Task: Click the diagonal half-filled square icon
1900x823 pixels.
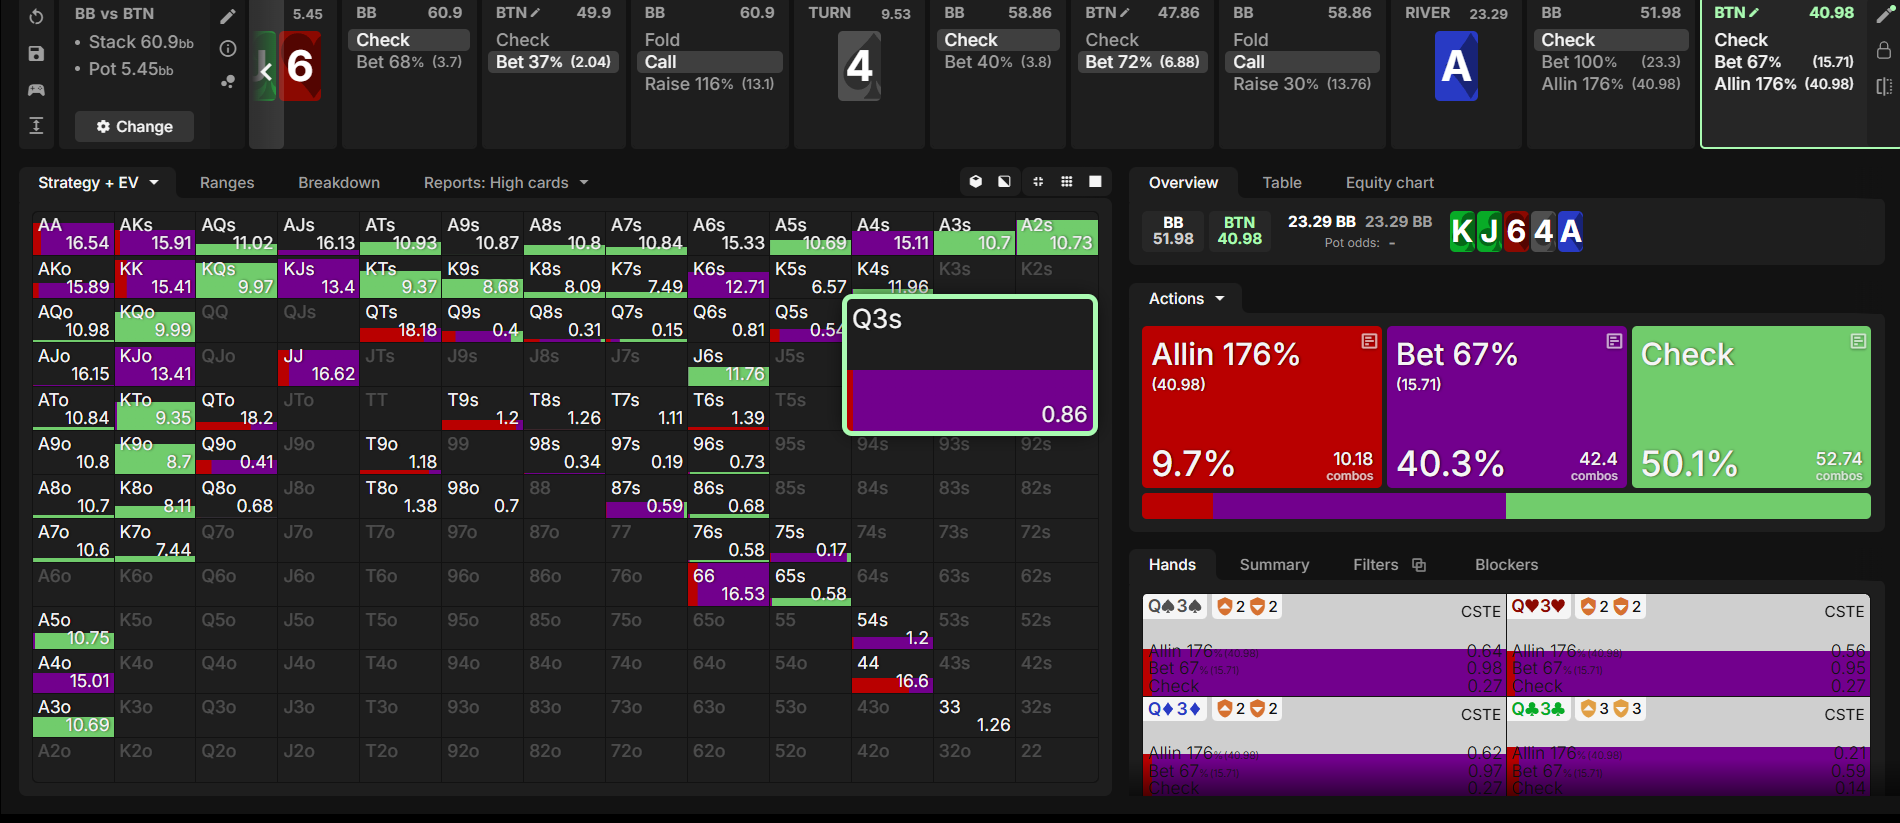Action: 1004,181
